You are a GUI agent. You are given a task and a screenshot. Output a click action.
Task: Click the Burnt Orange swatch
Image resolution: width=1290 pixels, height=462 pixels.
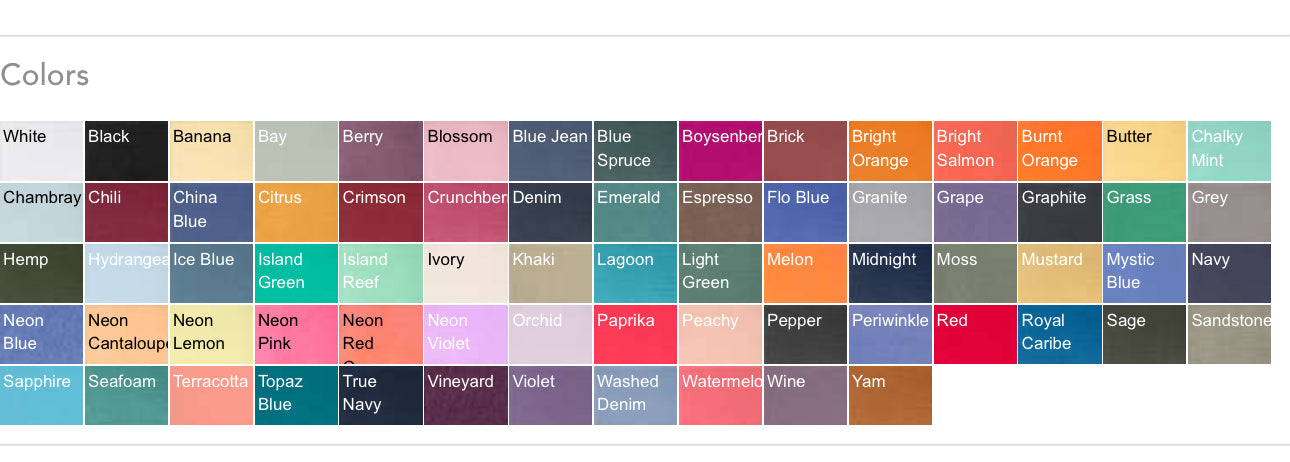pos(1059,151)
